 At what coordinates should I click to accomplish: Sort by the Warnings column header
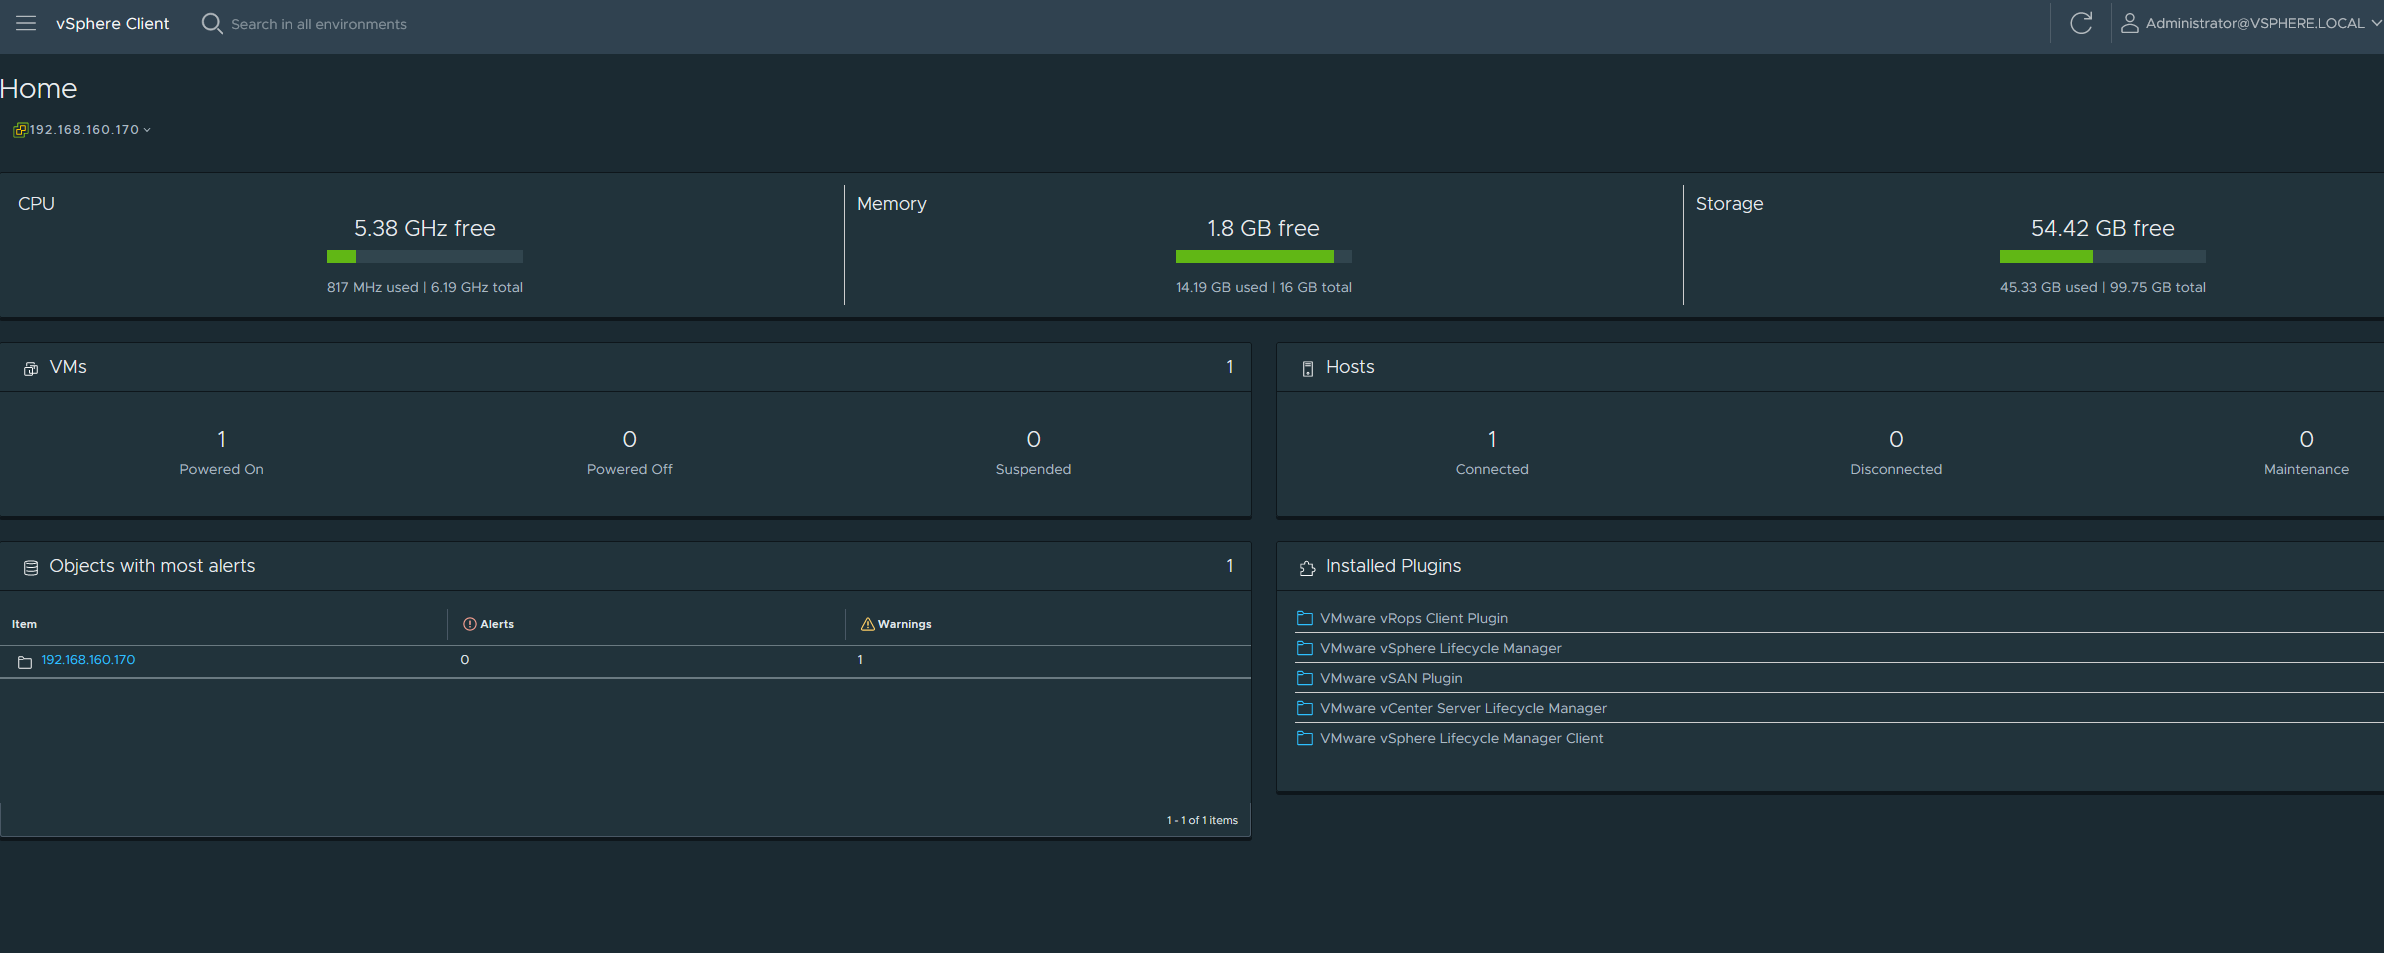tap(904, 624)
